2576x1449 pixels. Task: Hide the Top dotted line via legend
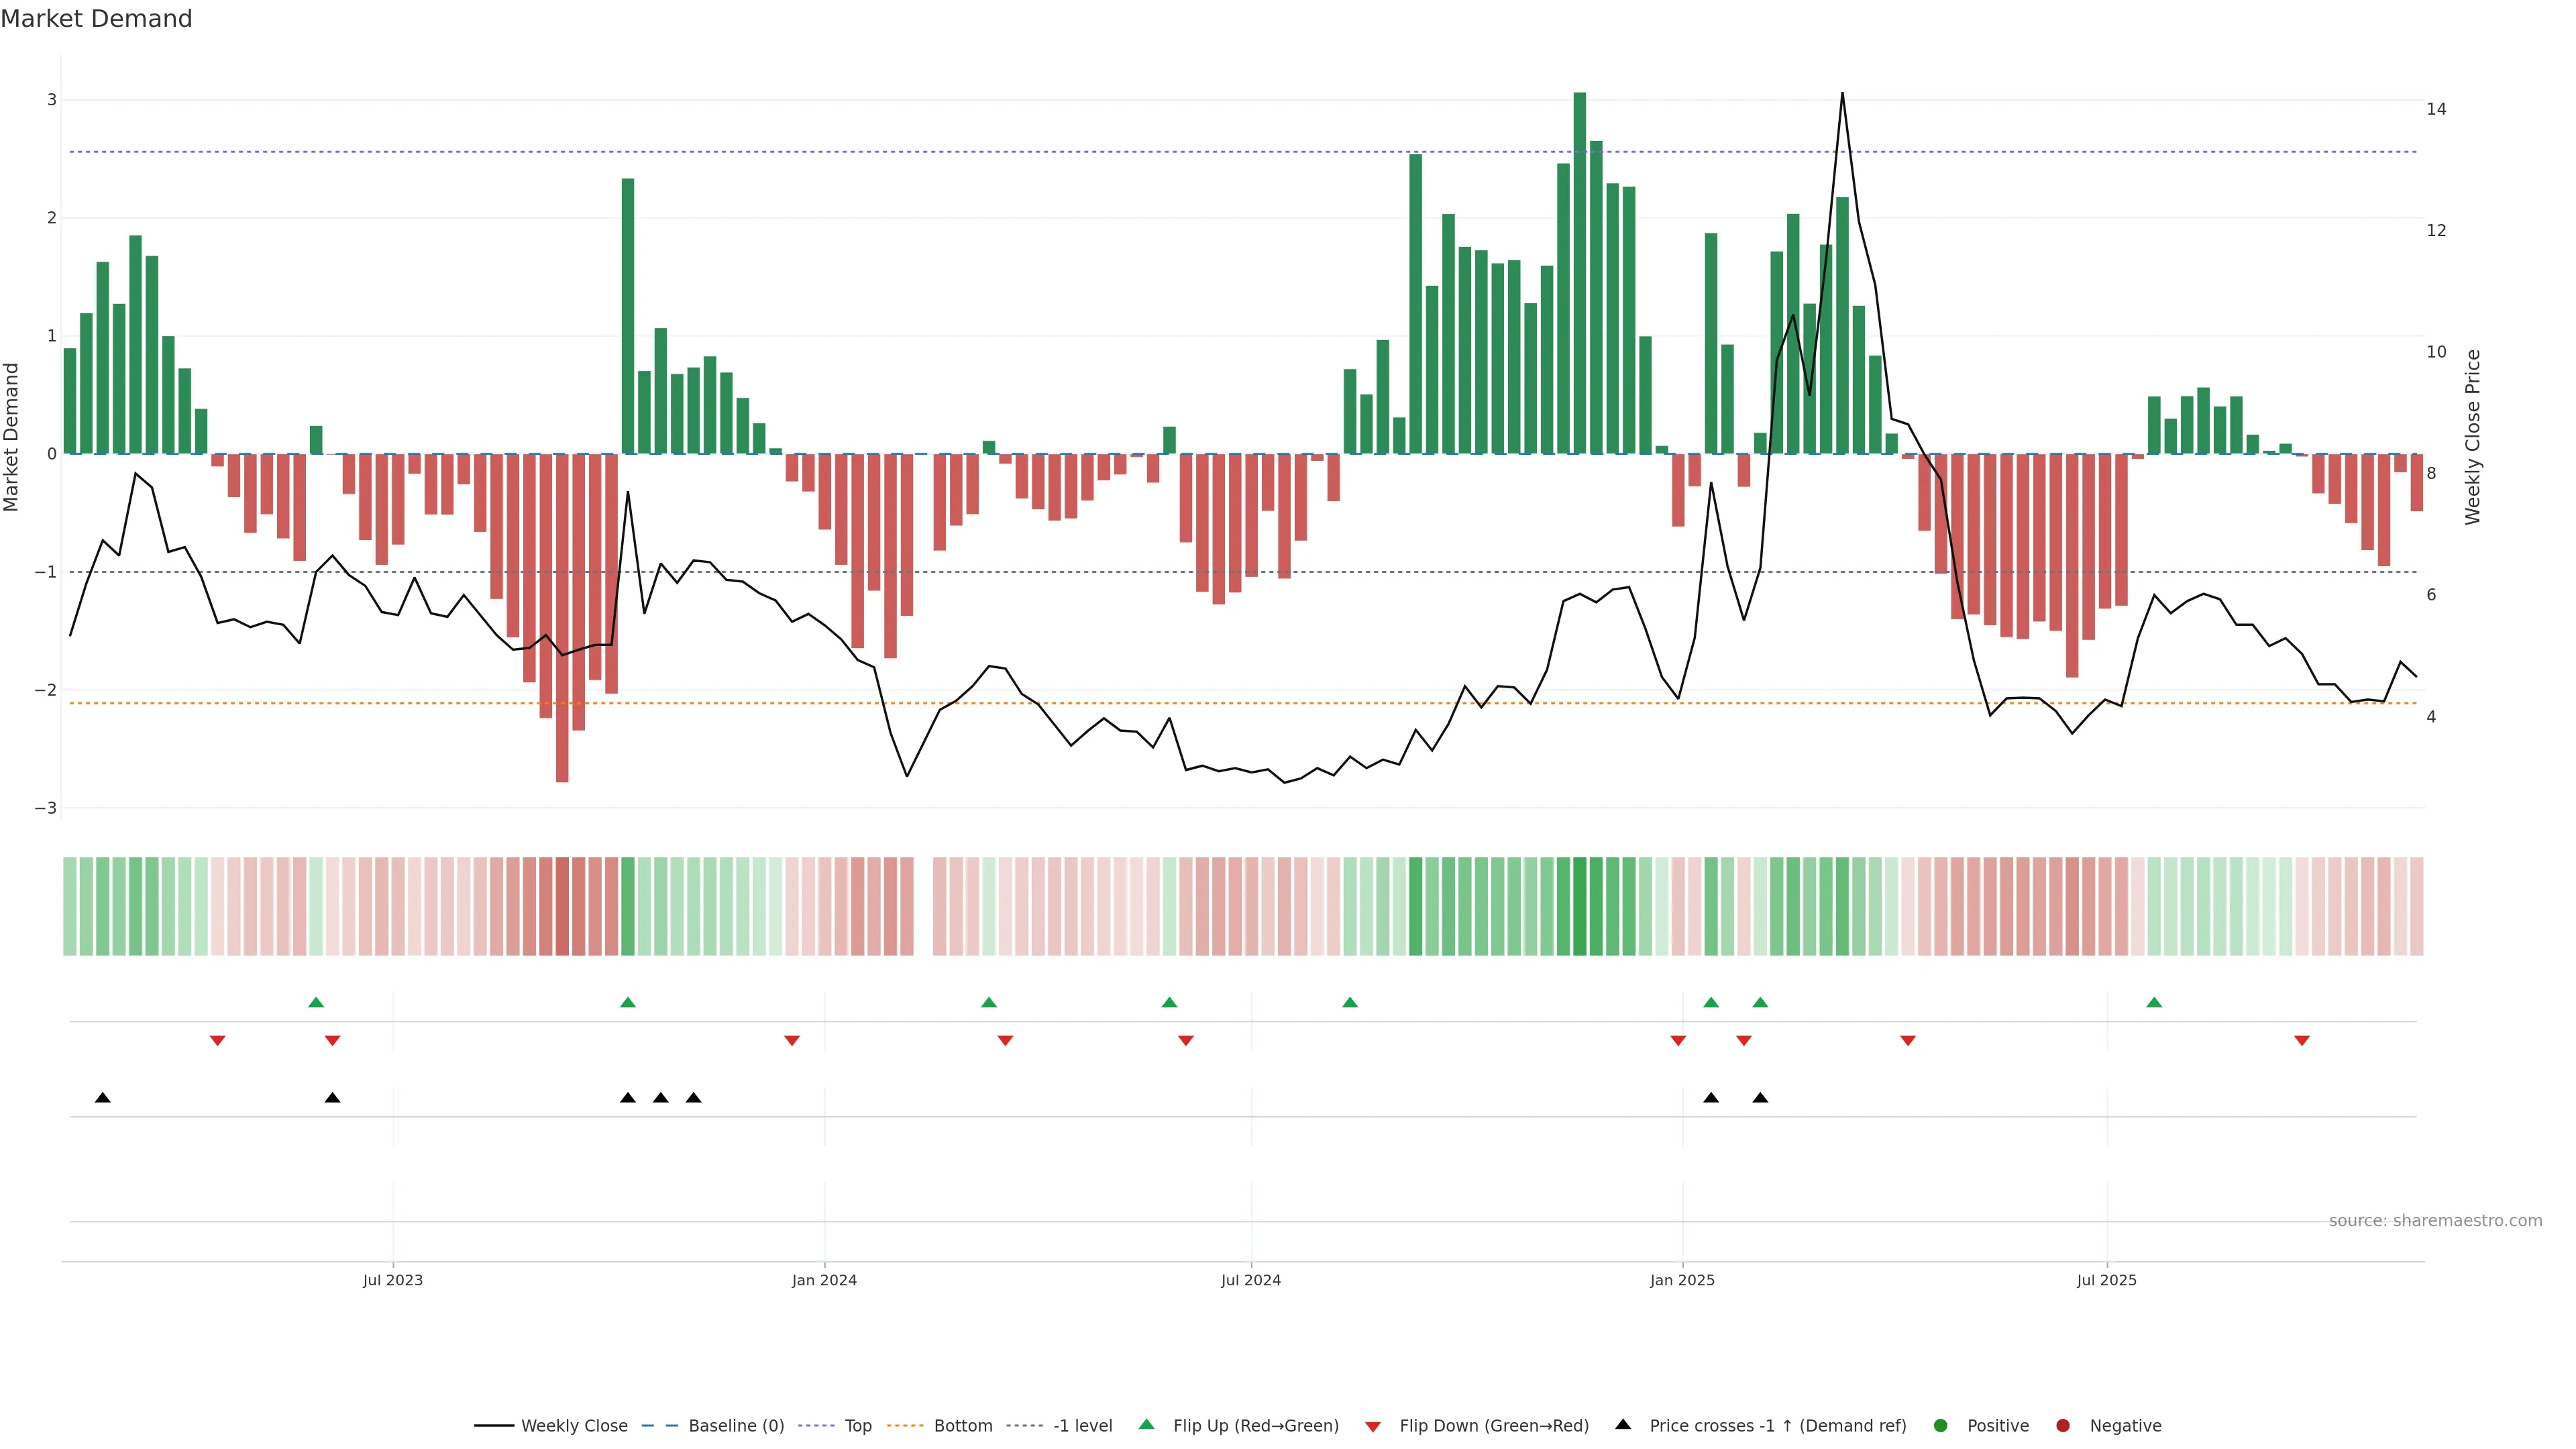coord(857,1426)
